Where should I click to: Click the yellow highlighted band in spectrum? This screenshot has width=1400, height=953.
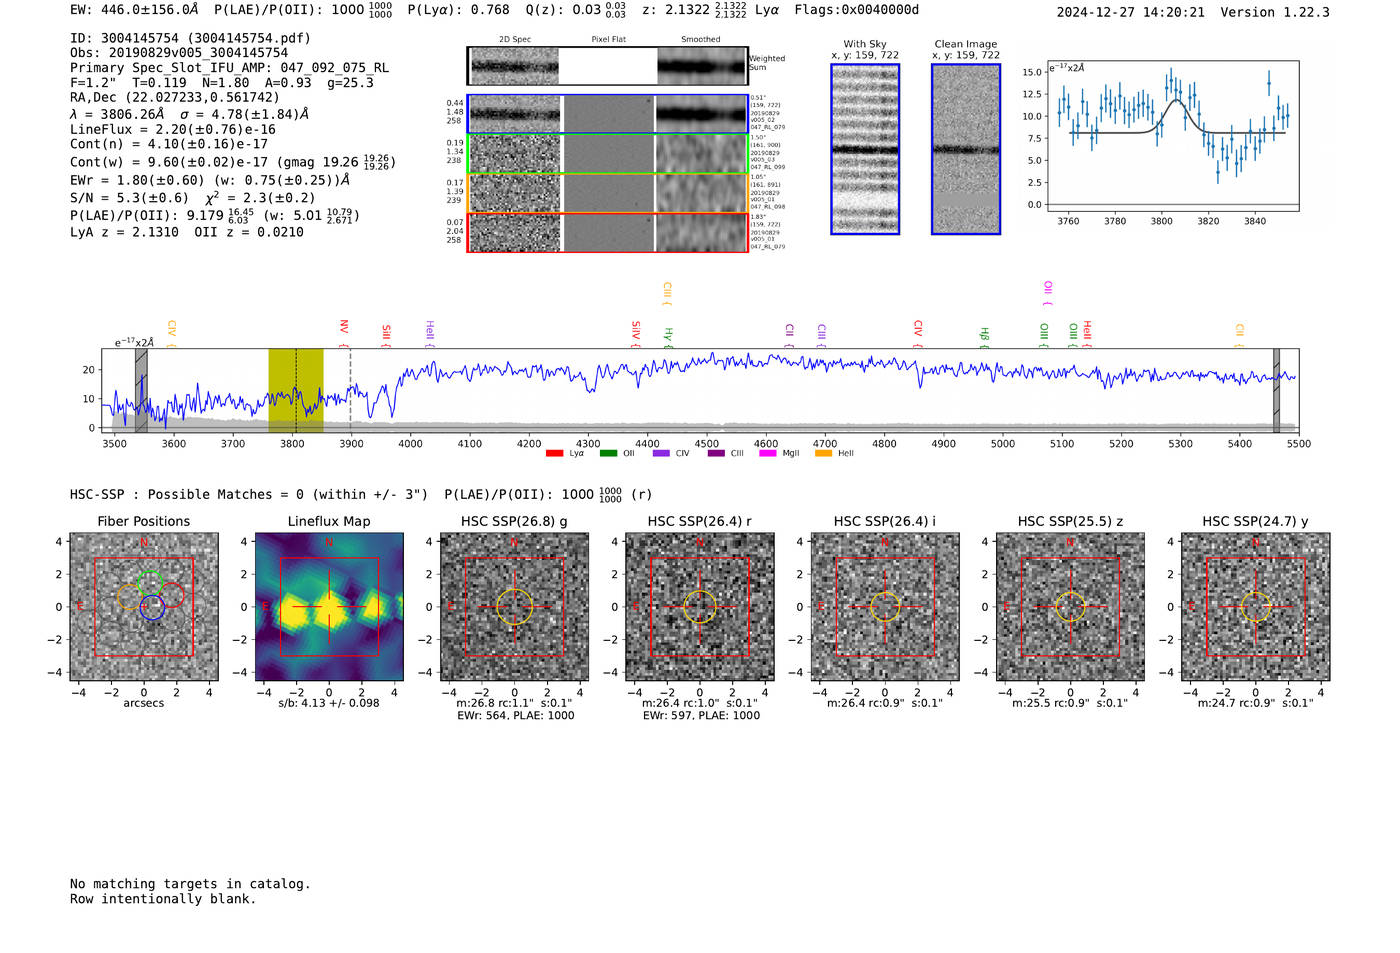point(296,390)
